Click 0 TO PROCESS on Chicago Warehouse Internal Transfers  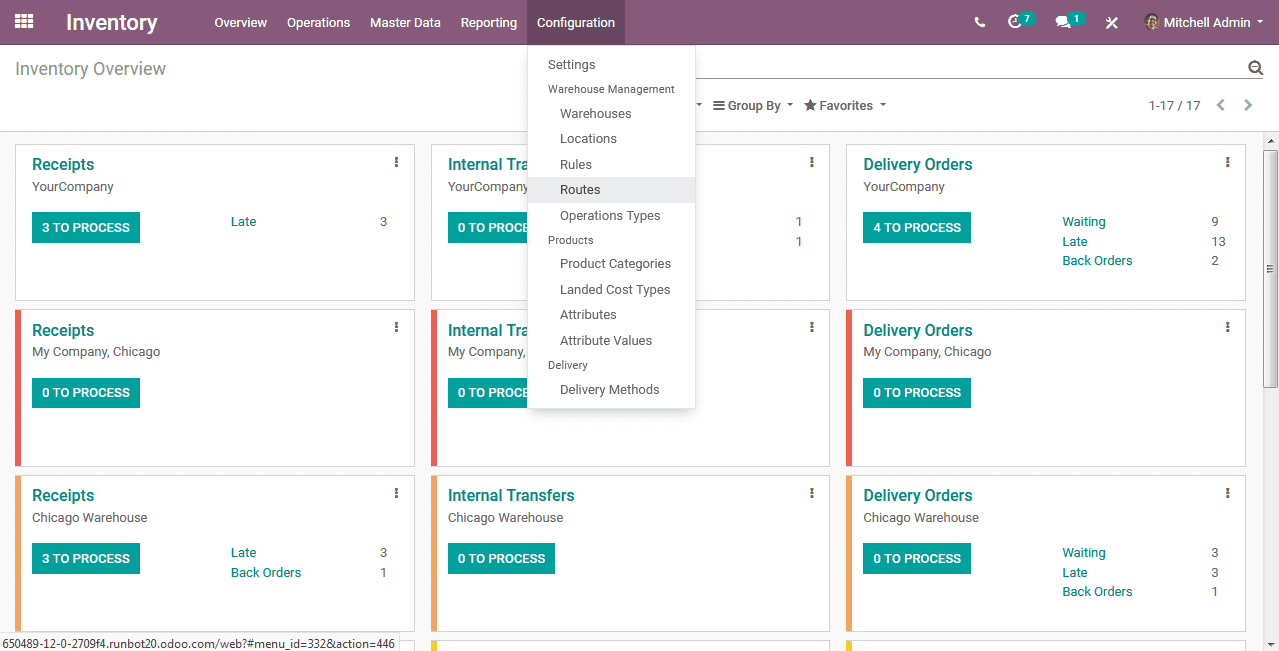[501, 558]
